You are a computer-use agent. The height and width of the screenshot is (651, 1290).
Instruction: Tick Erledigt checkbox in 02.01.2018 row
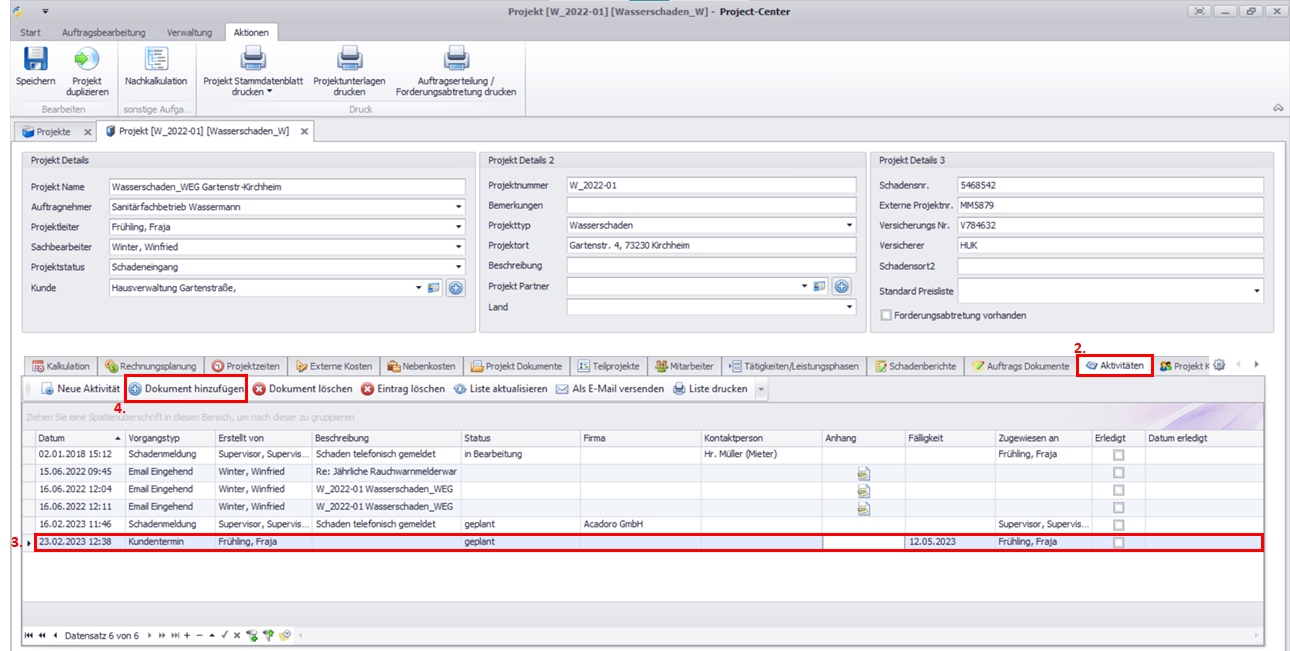1118,455
